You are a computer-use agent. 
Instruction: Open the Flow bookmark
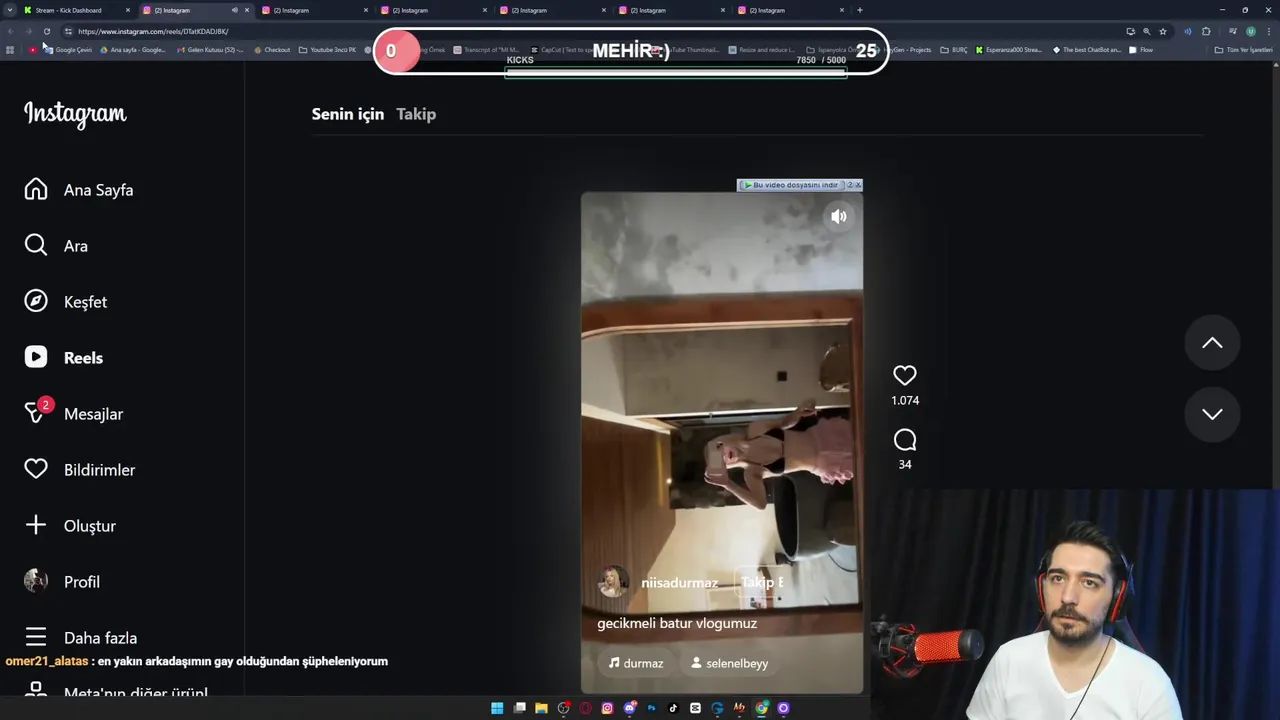click(x=1141, y=49)
